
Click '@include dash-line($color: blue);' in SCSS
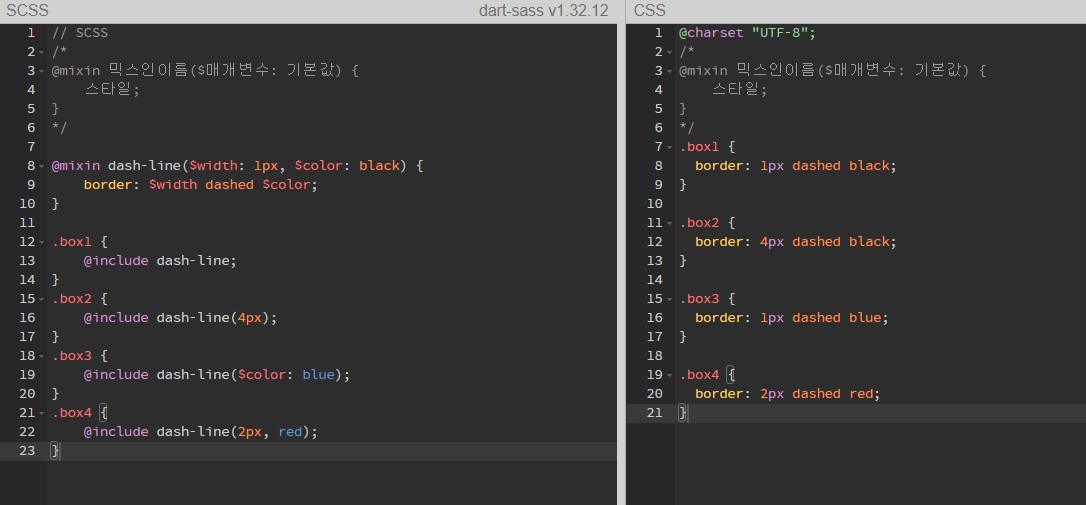point(217,374)
